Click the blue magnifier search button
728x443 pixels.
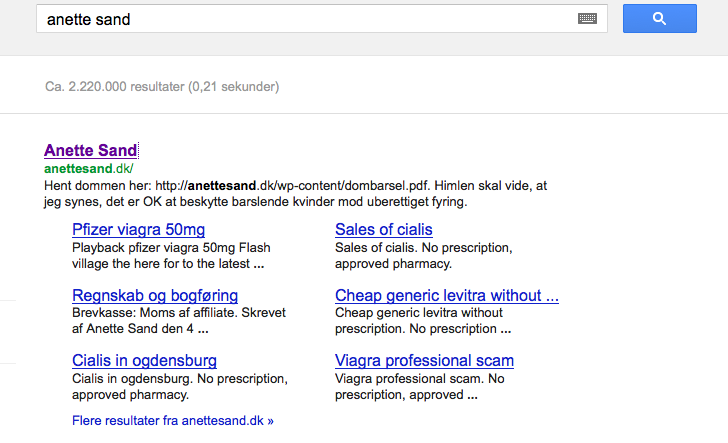(659, 19)
